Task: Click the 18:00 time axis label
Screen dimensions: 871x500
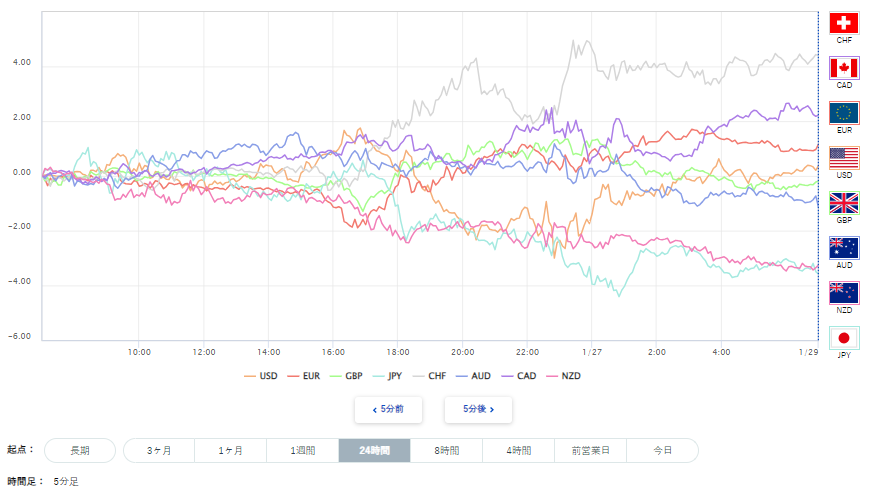Action: 398,352
